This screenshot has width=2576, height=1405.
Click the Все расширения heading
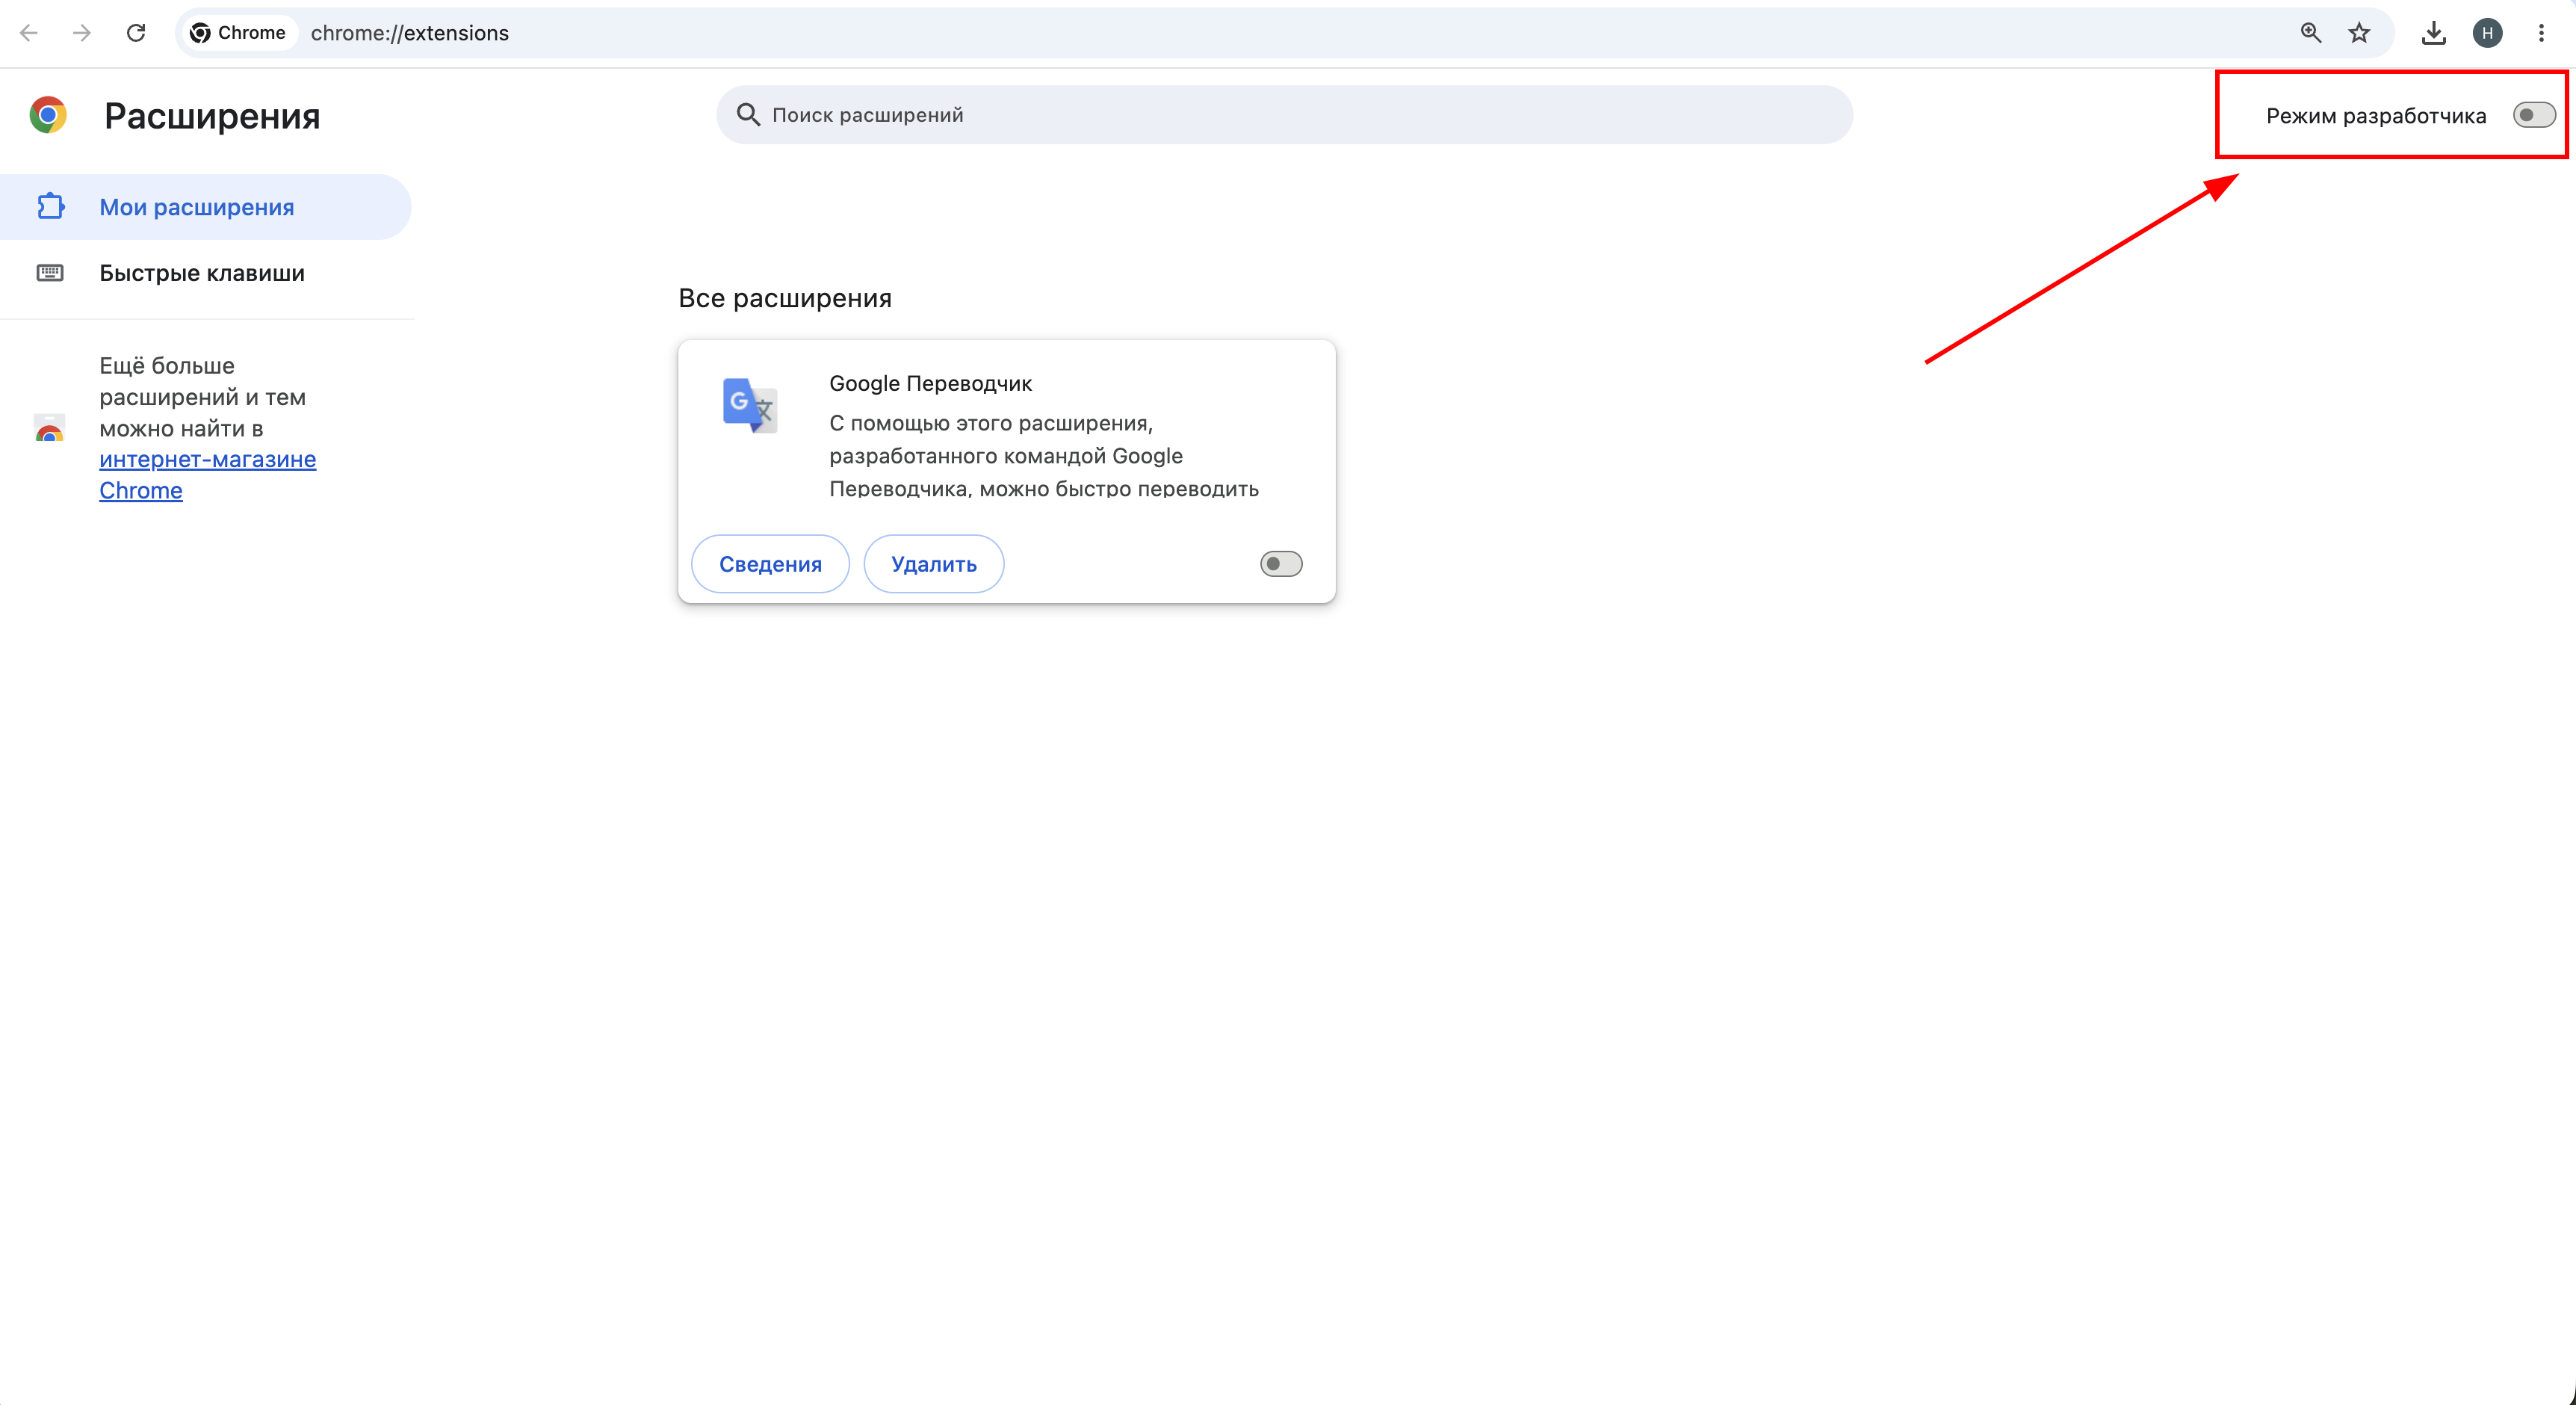click(x=785, y=298)
